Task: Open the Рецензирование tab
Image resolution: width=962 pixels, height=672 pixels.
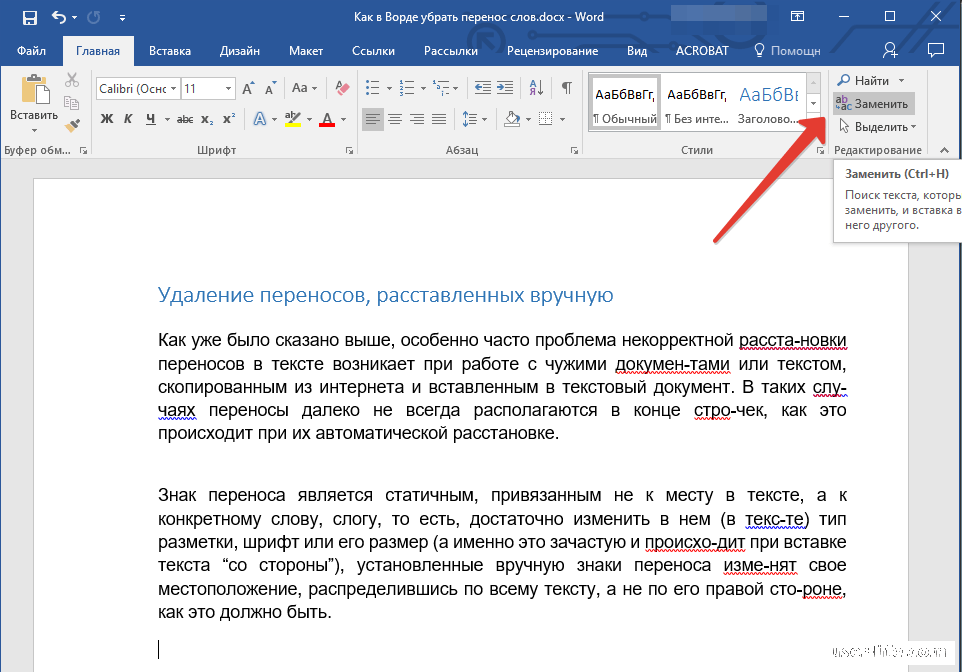Action: click(x=552, y=51)
